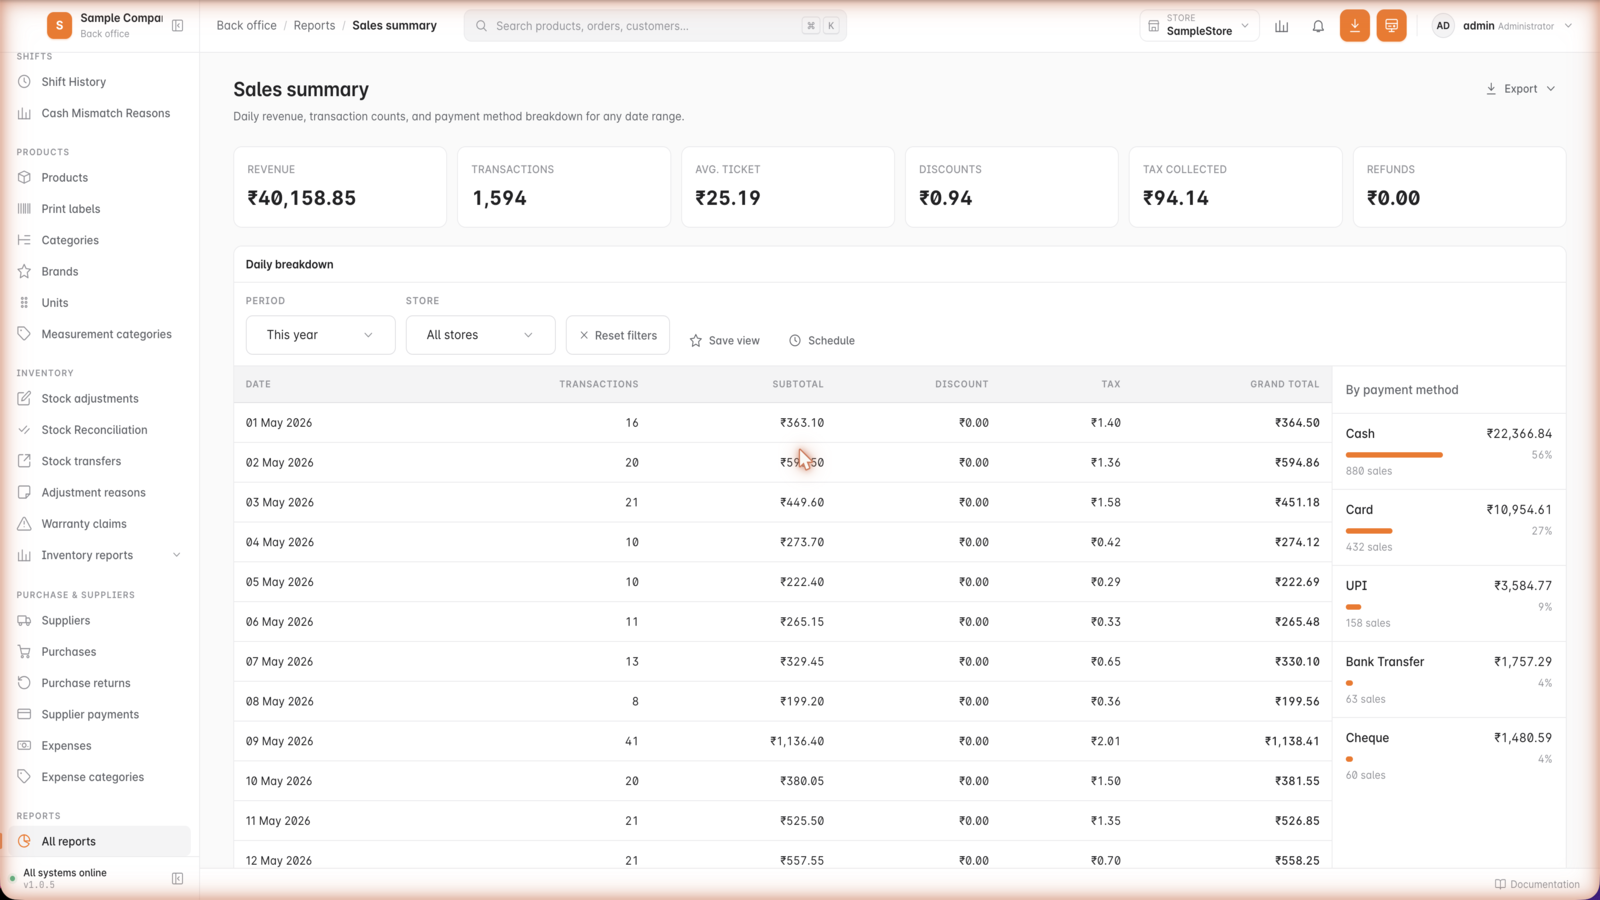Click the Supplier payments card icon
Image resolution: width=1600 pixels, height=900 pixels.
[24, 714]
